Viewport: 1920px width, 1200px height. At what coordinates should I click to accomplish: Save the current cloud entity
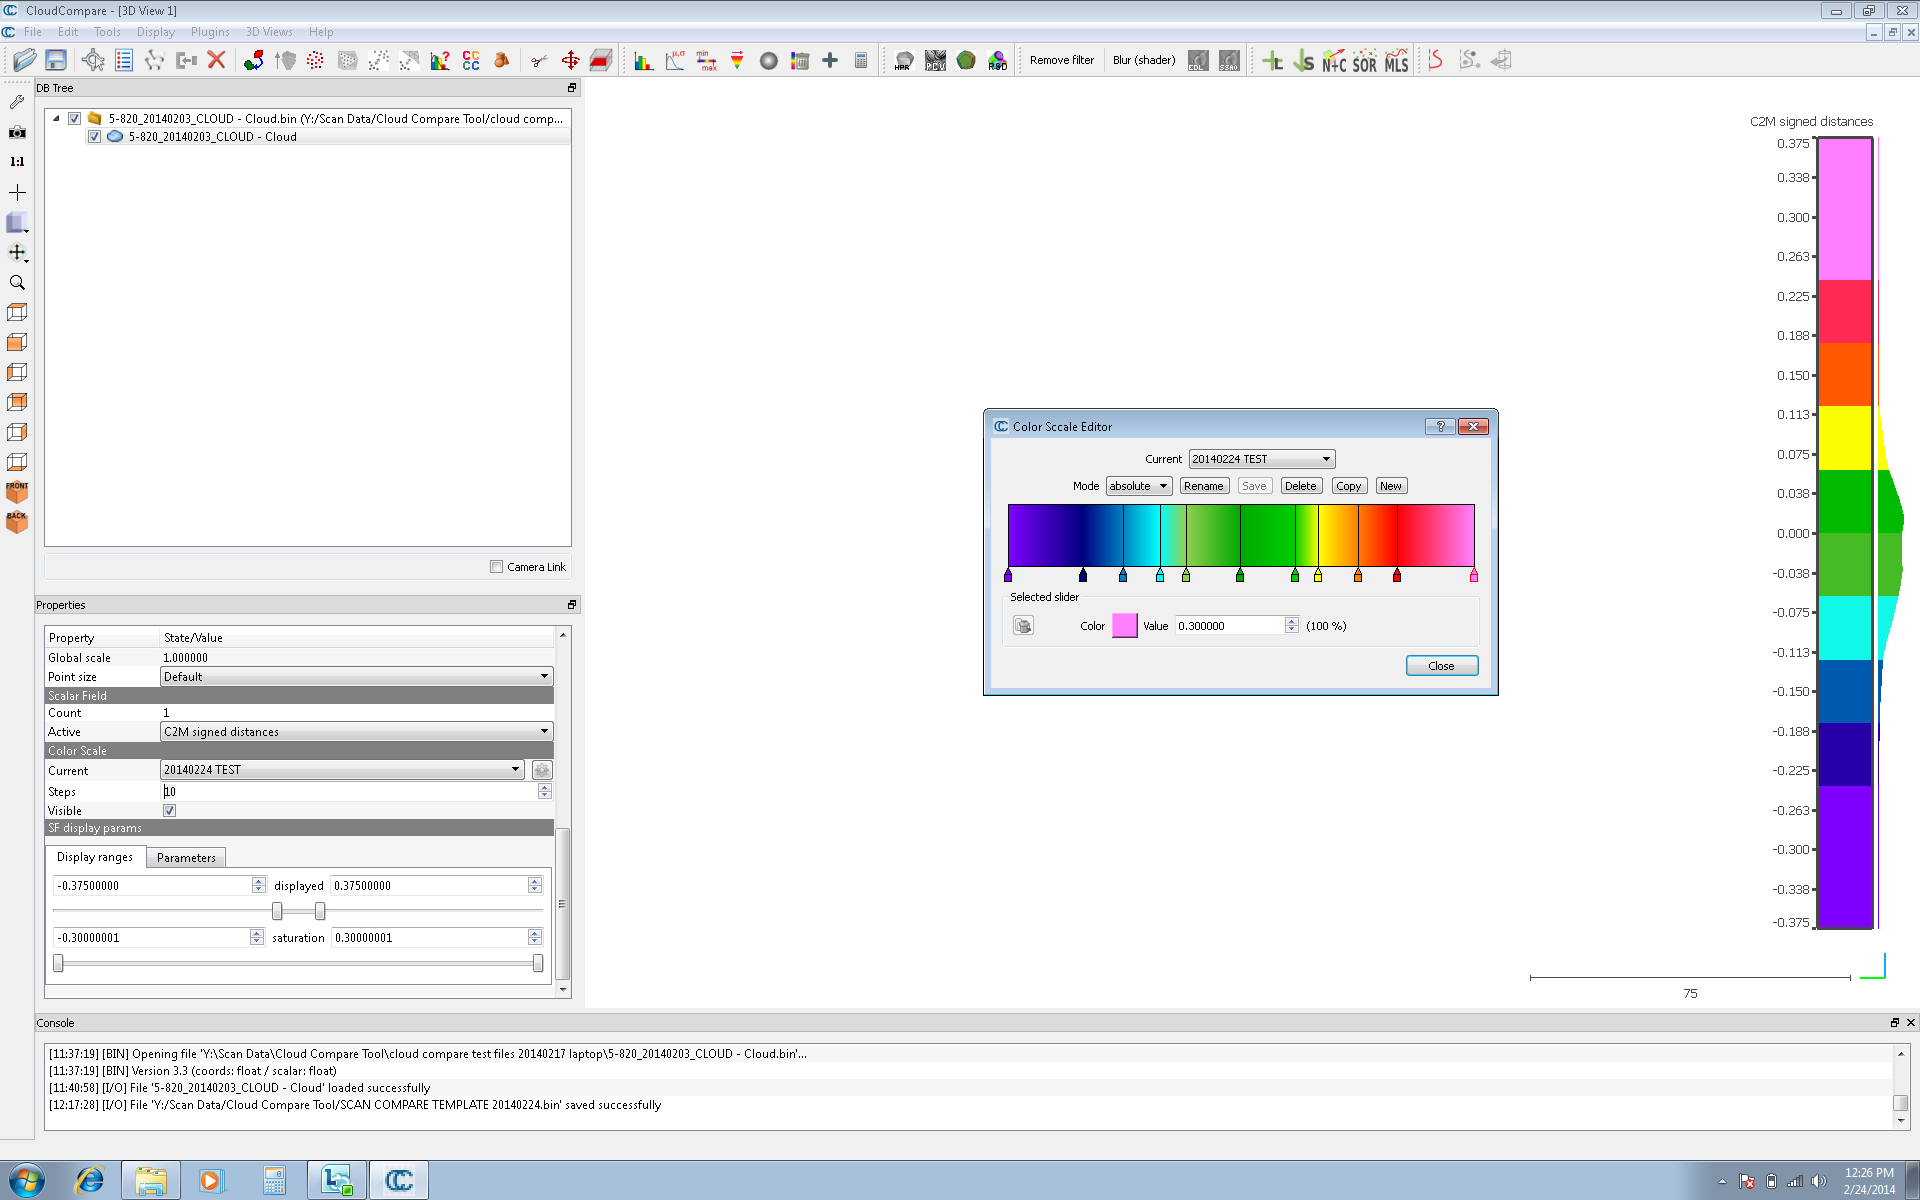click(54, 60)
